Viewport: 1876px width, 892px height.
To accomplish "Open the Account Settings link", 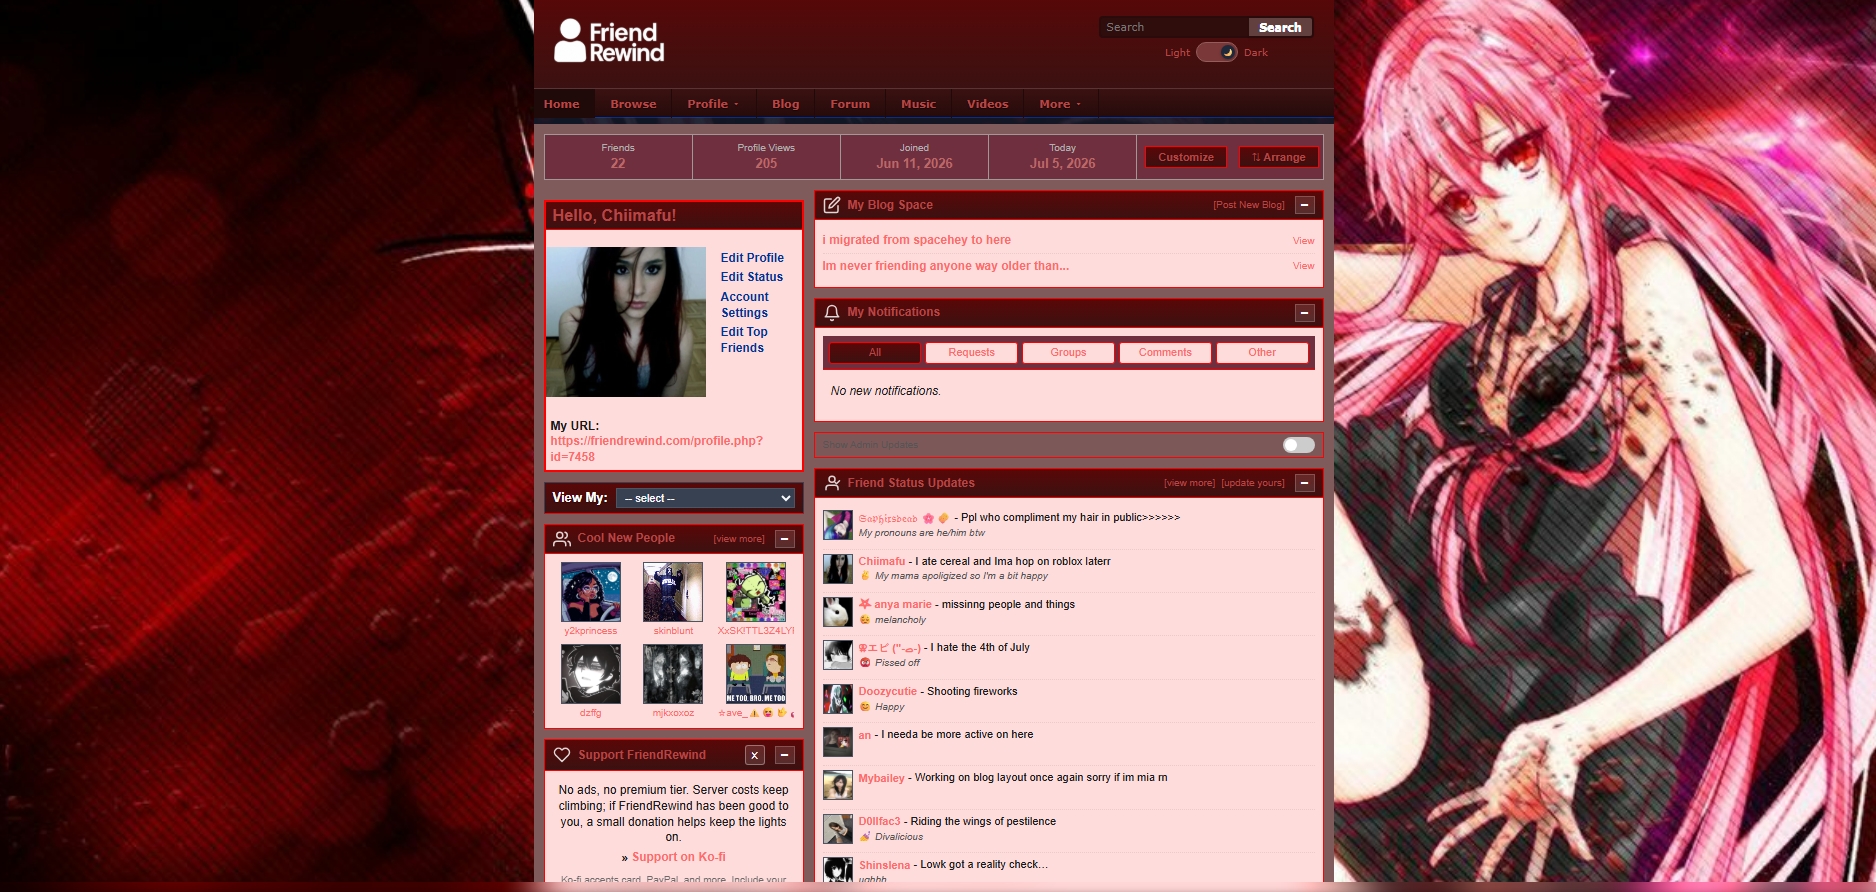I will point(745,305).
